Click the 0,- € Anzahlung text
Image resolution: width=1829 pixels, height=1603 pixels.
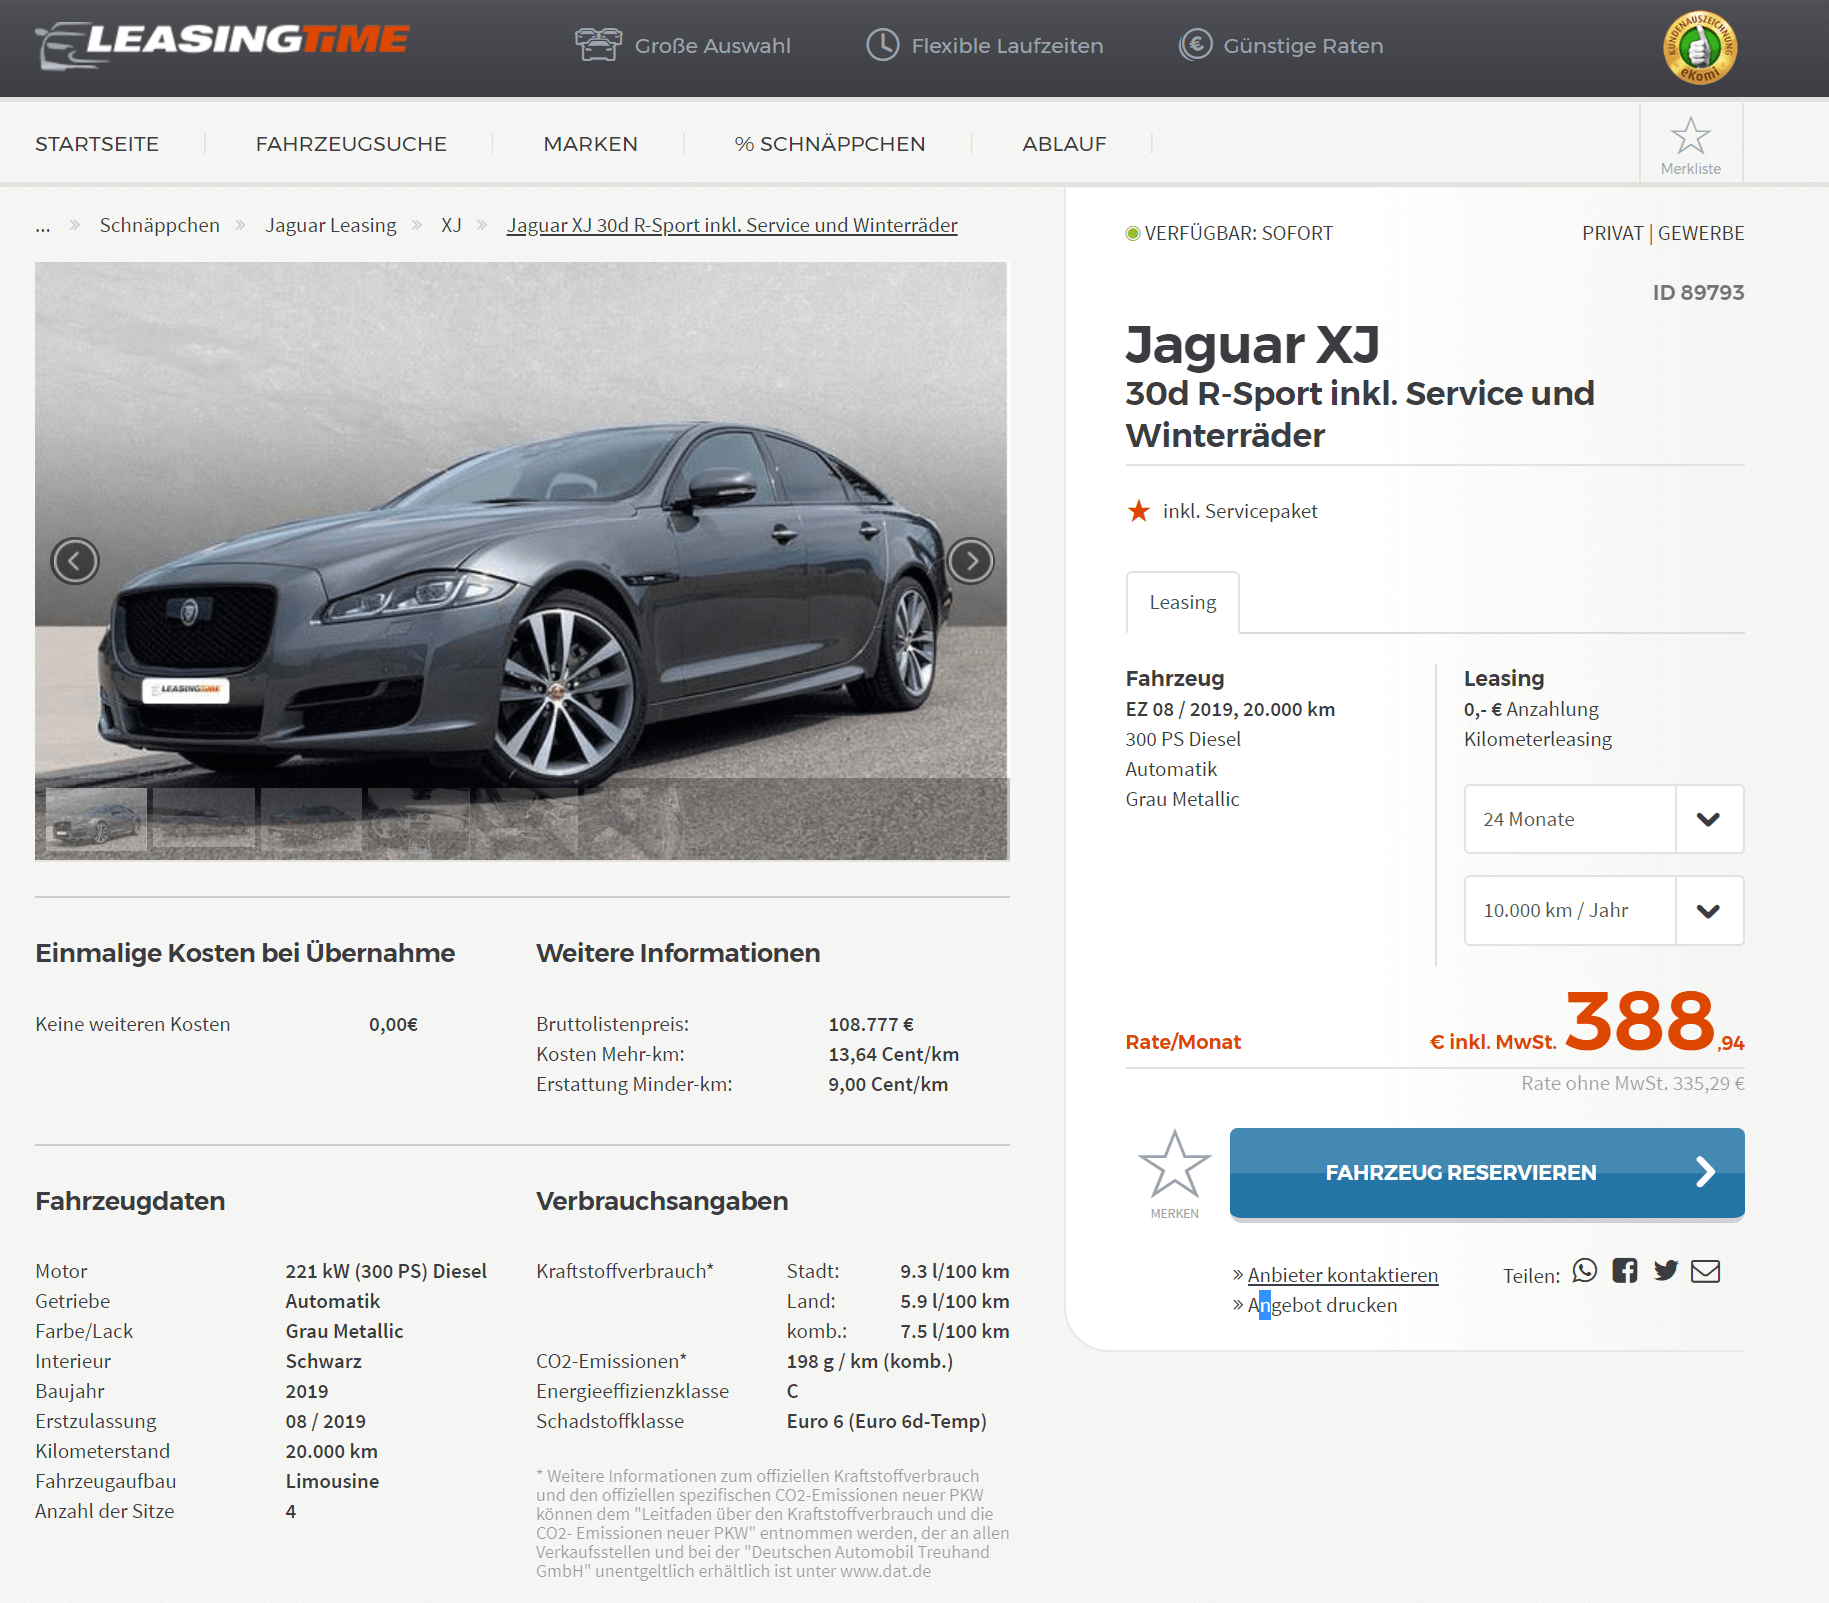[x=1531, y=709]
